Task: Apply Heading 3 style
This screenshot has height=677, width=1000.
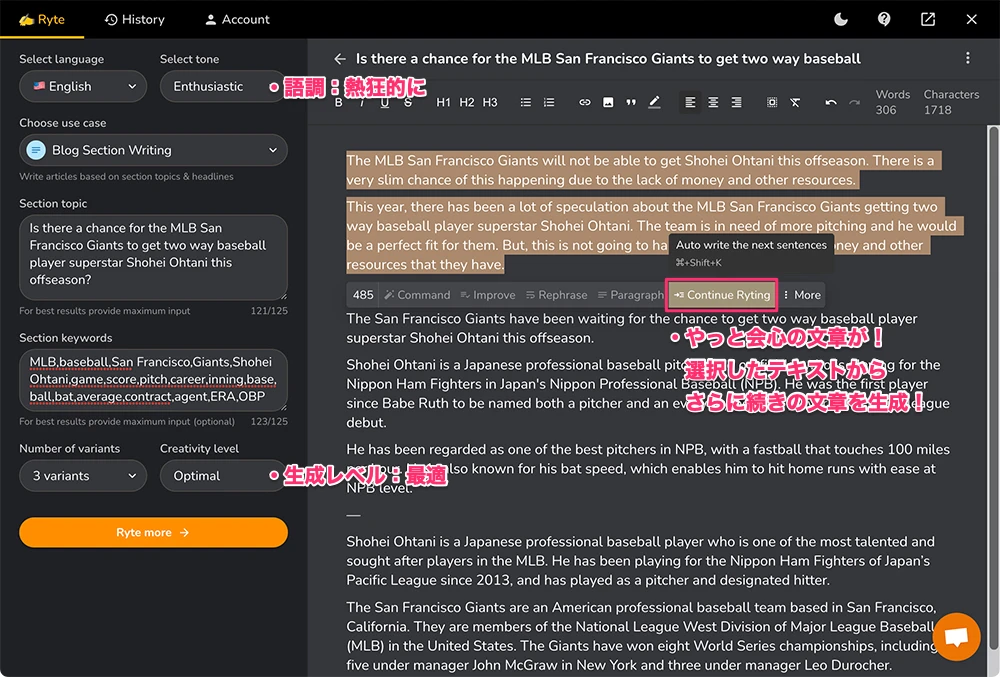Action: coord(490,103)
